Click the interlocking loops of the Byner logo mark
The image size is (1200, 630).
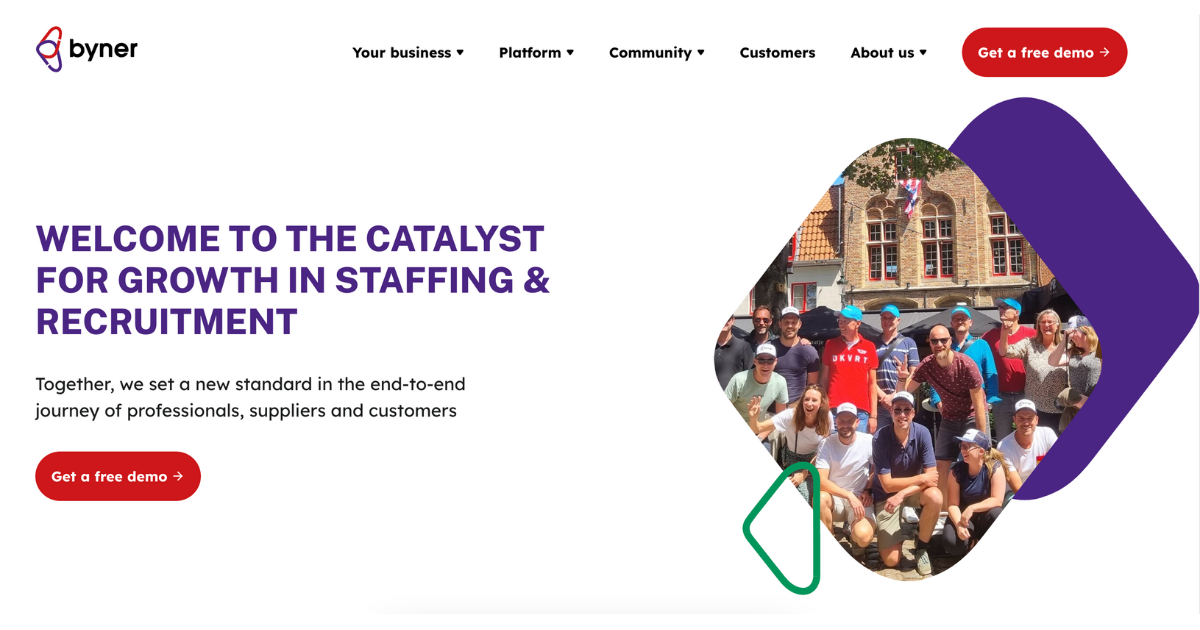click(49, 48)
